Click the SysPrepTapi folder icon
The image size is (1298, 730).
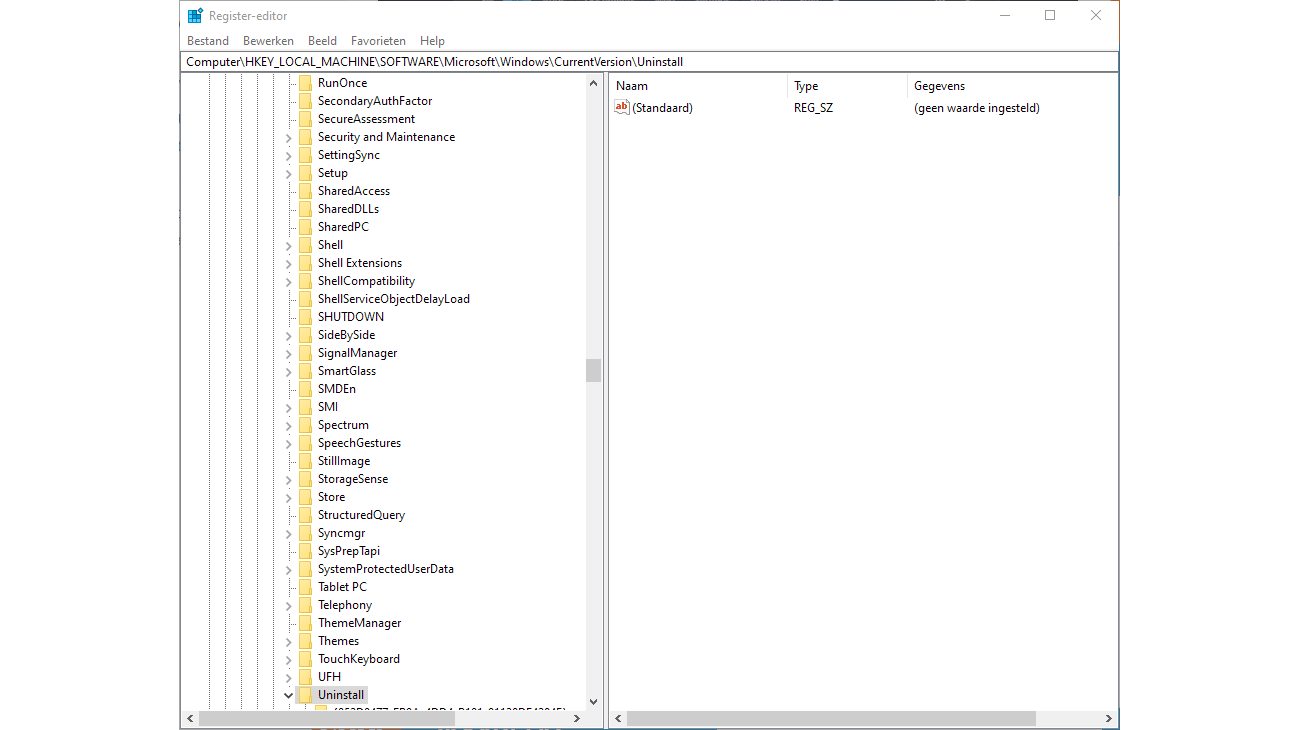[x=306, y=551]
